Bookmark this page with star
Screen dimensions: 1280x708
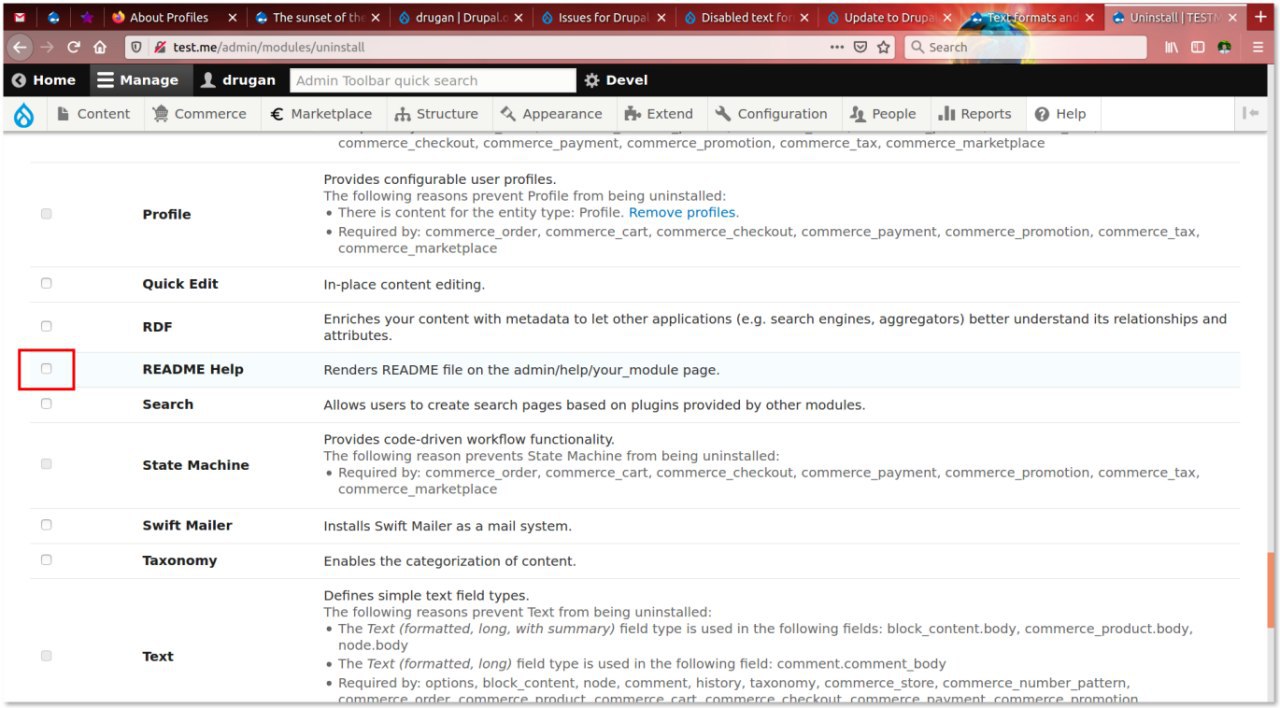click(884, 47)
